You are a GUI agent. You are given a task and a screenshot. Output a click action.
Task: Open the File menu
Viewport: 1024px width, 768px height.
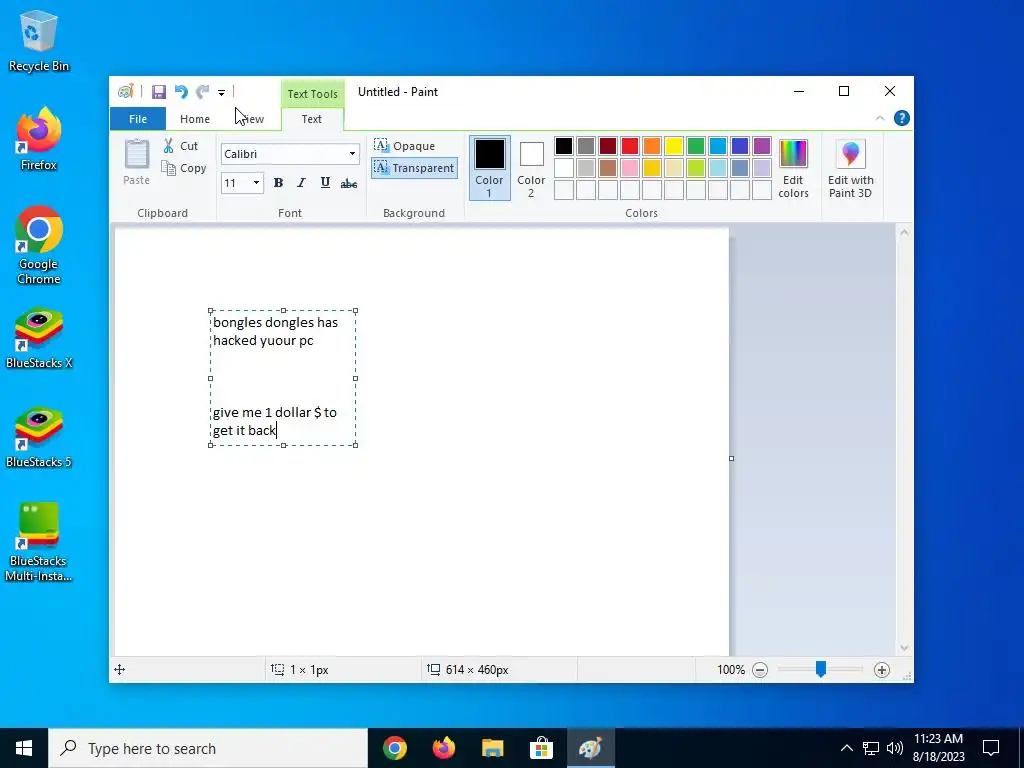click(138, 119)
